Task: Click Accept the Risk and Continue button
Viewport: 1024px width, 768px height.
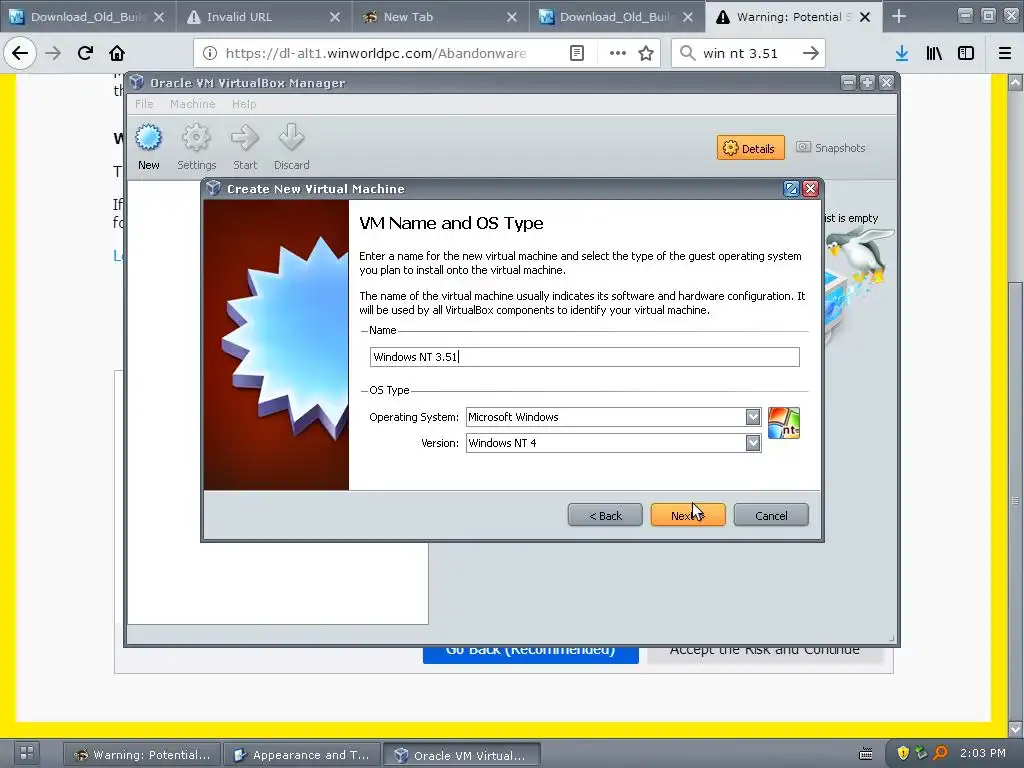Action: click(765, 655)
